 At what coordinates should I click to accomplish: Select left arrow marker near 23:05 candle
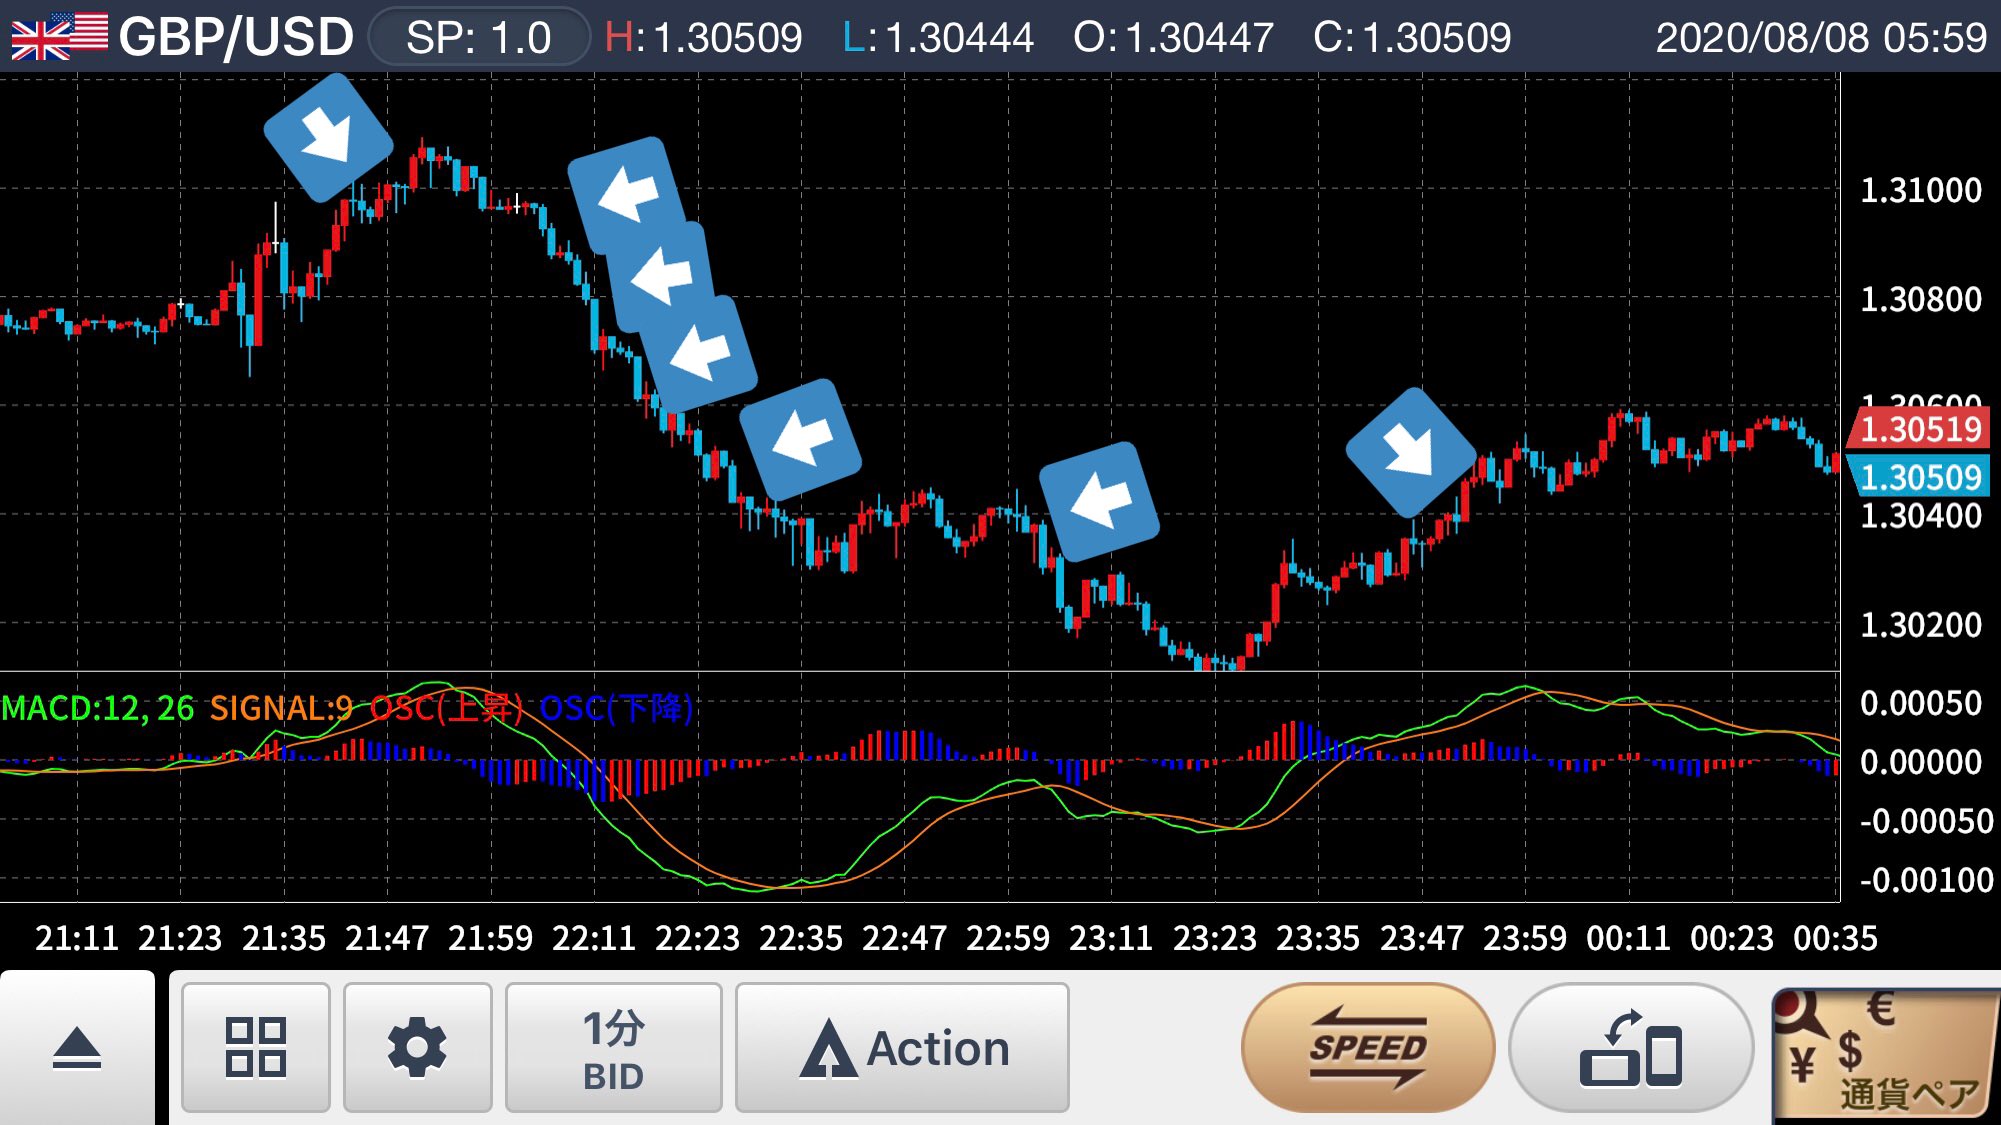click(x=1099, y=501)
